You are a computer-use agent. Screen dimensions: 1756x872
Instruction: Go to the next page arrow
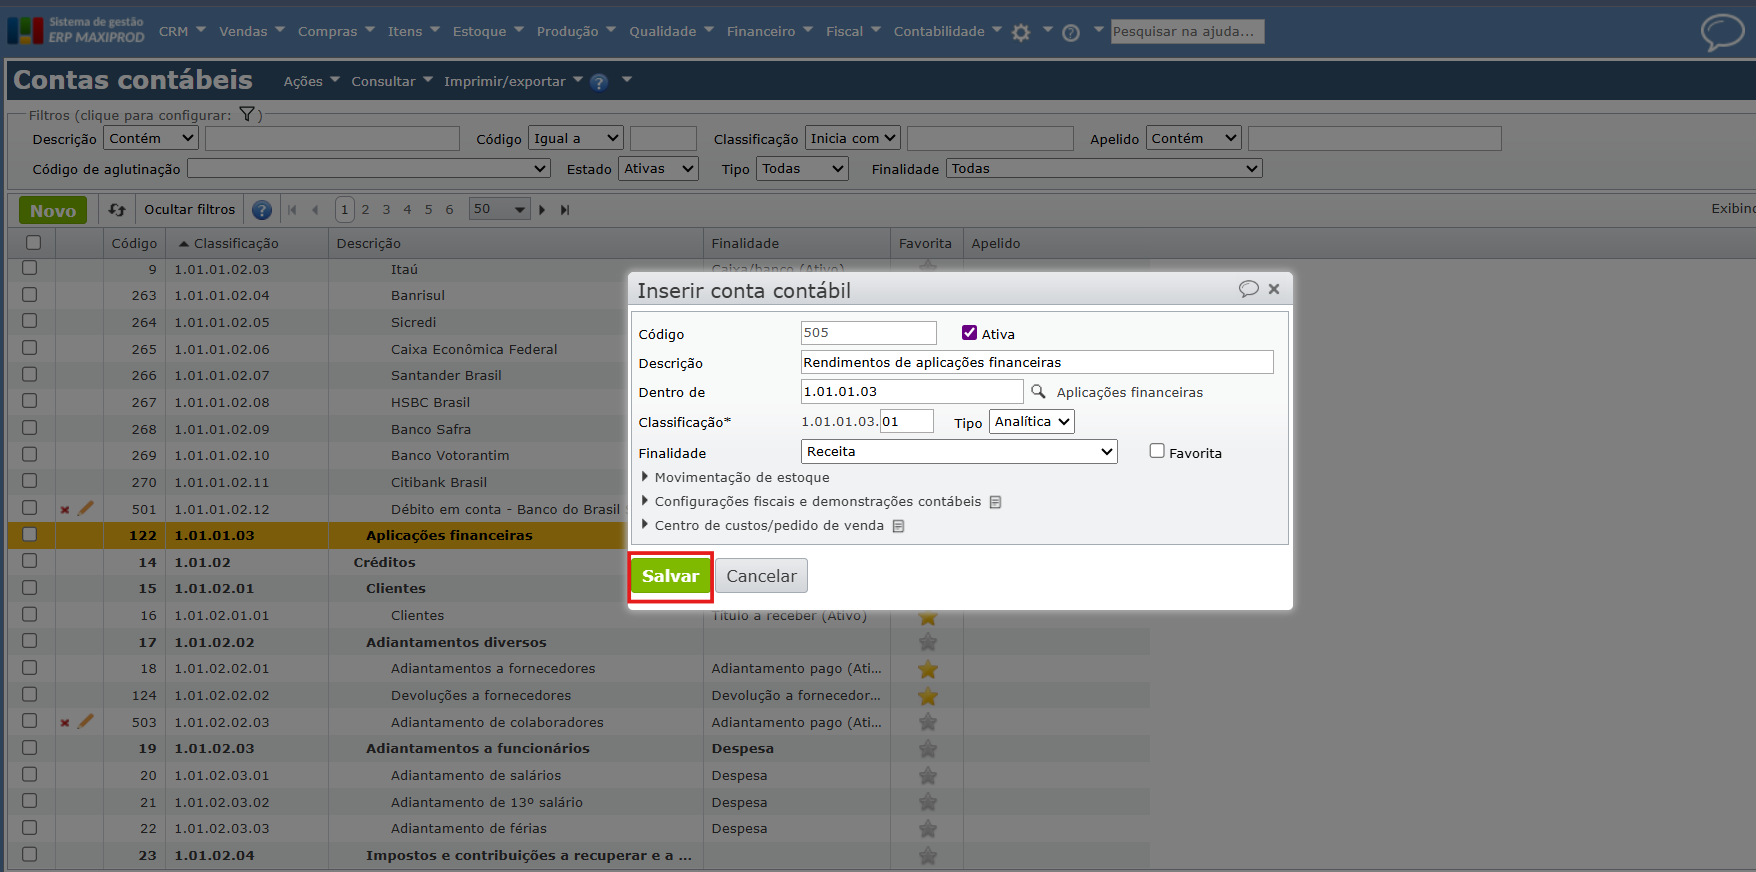tap(542, 210)
